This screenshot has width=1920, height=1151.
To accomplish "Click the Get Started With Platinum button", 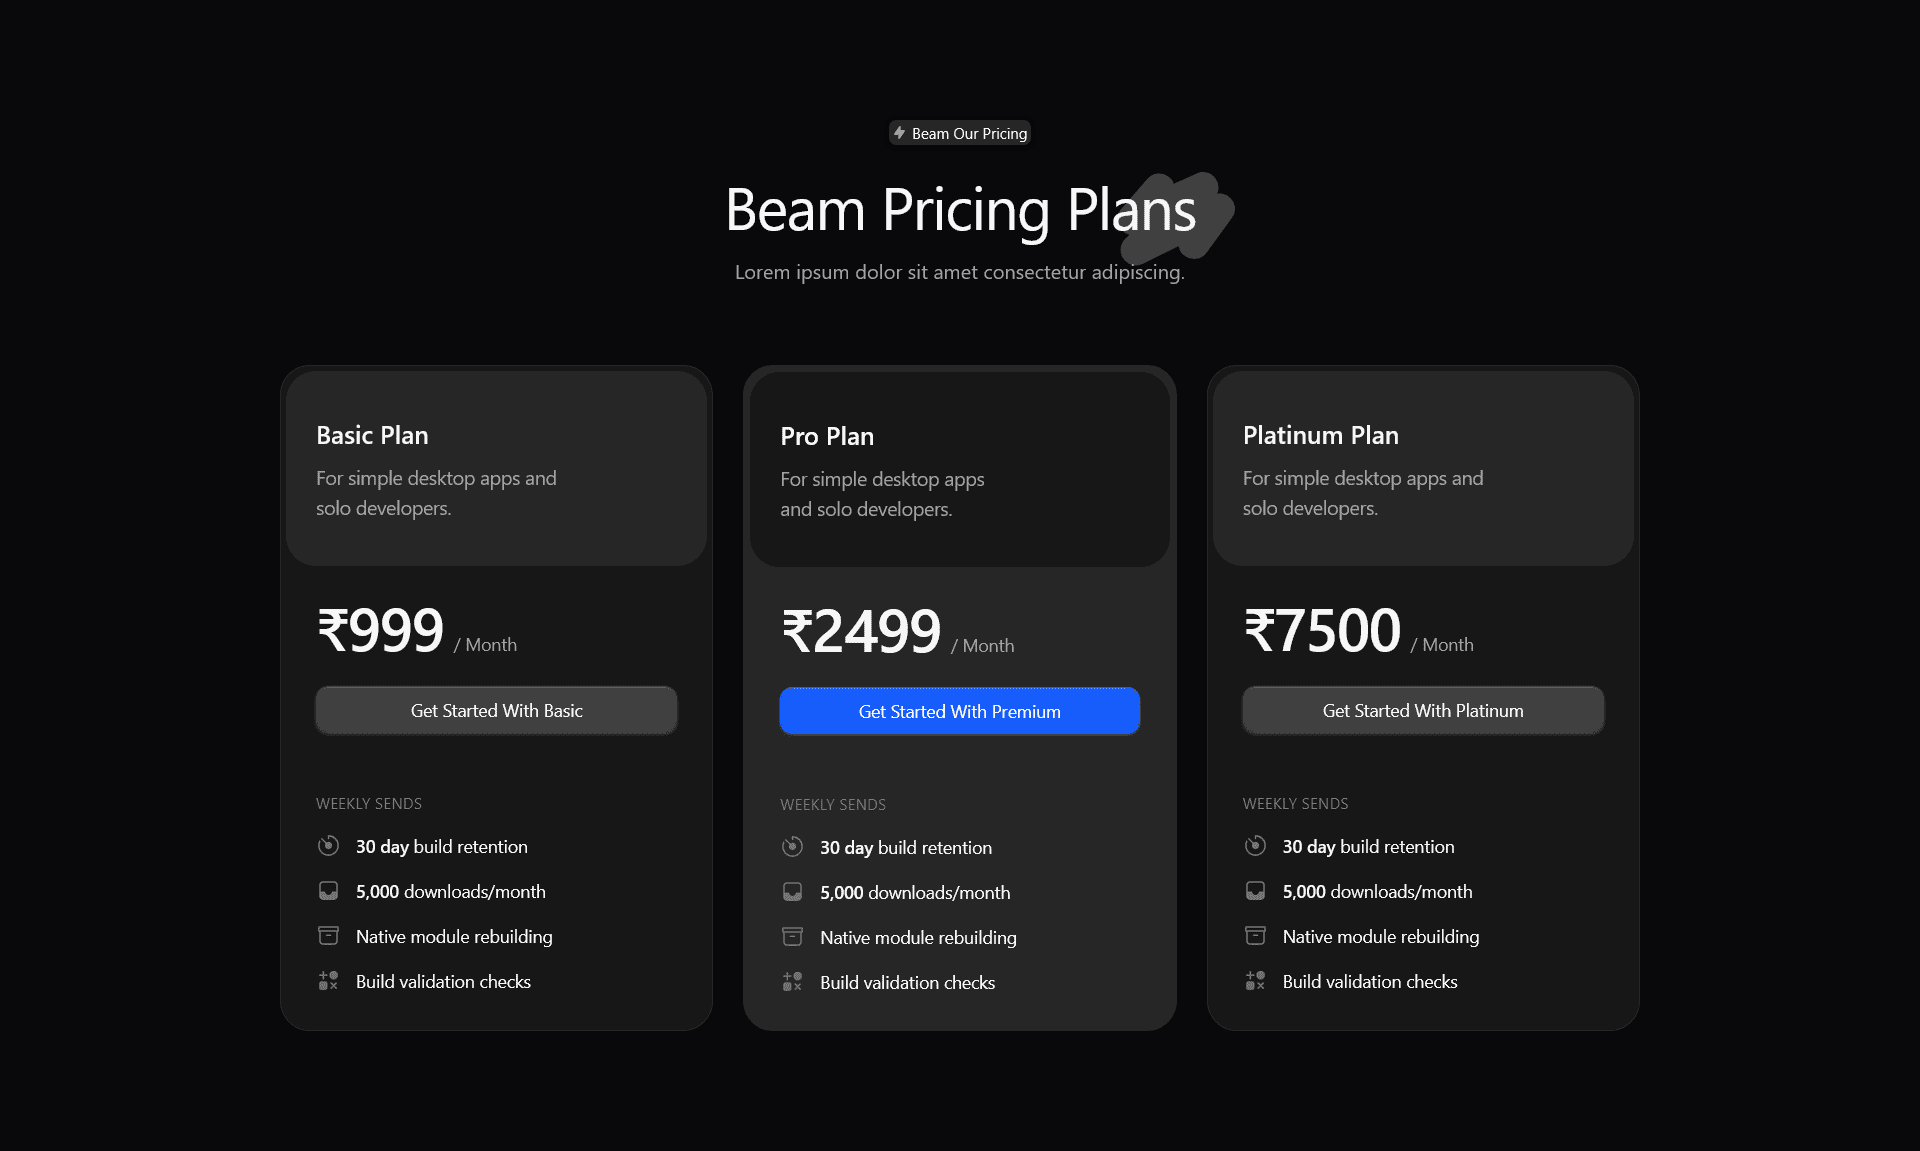I will [1422, 710].
